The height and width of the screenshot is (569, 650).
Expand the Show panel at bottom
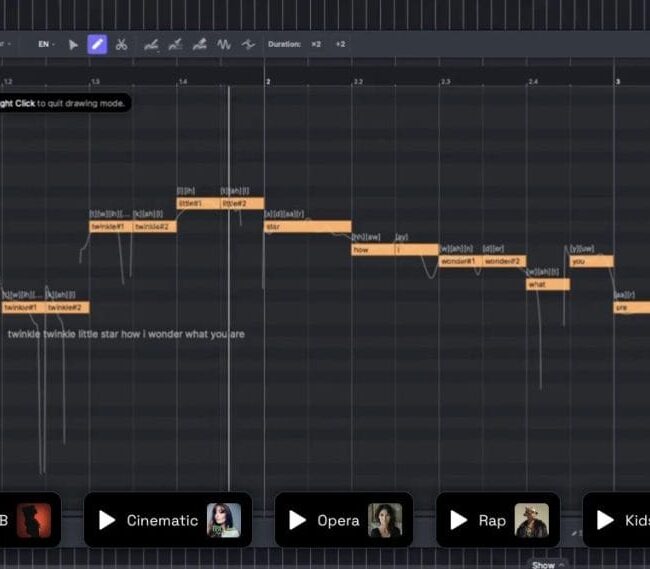[547, 564]
